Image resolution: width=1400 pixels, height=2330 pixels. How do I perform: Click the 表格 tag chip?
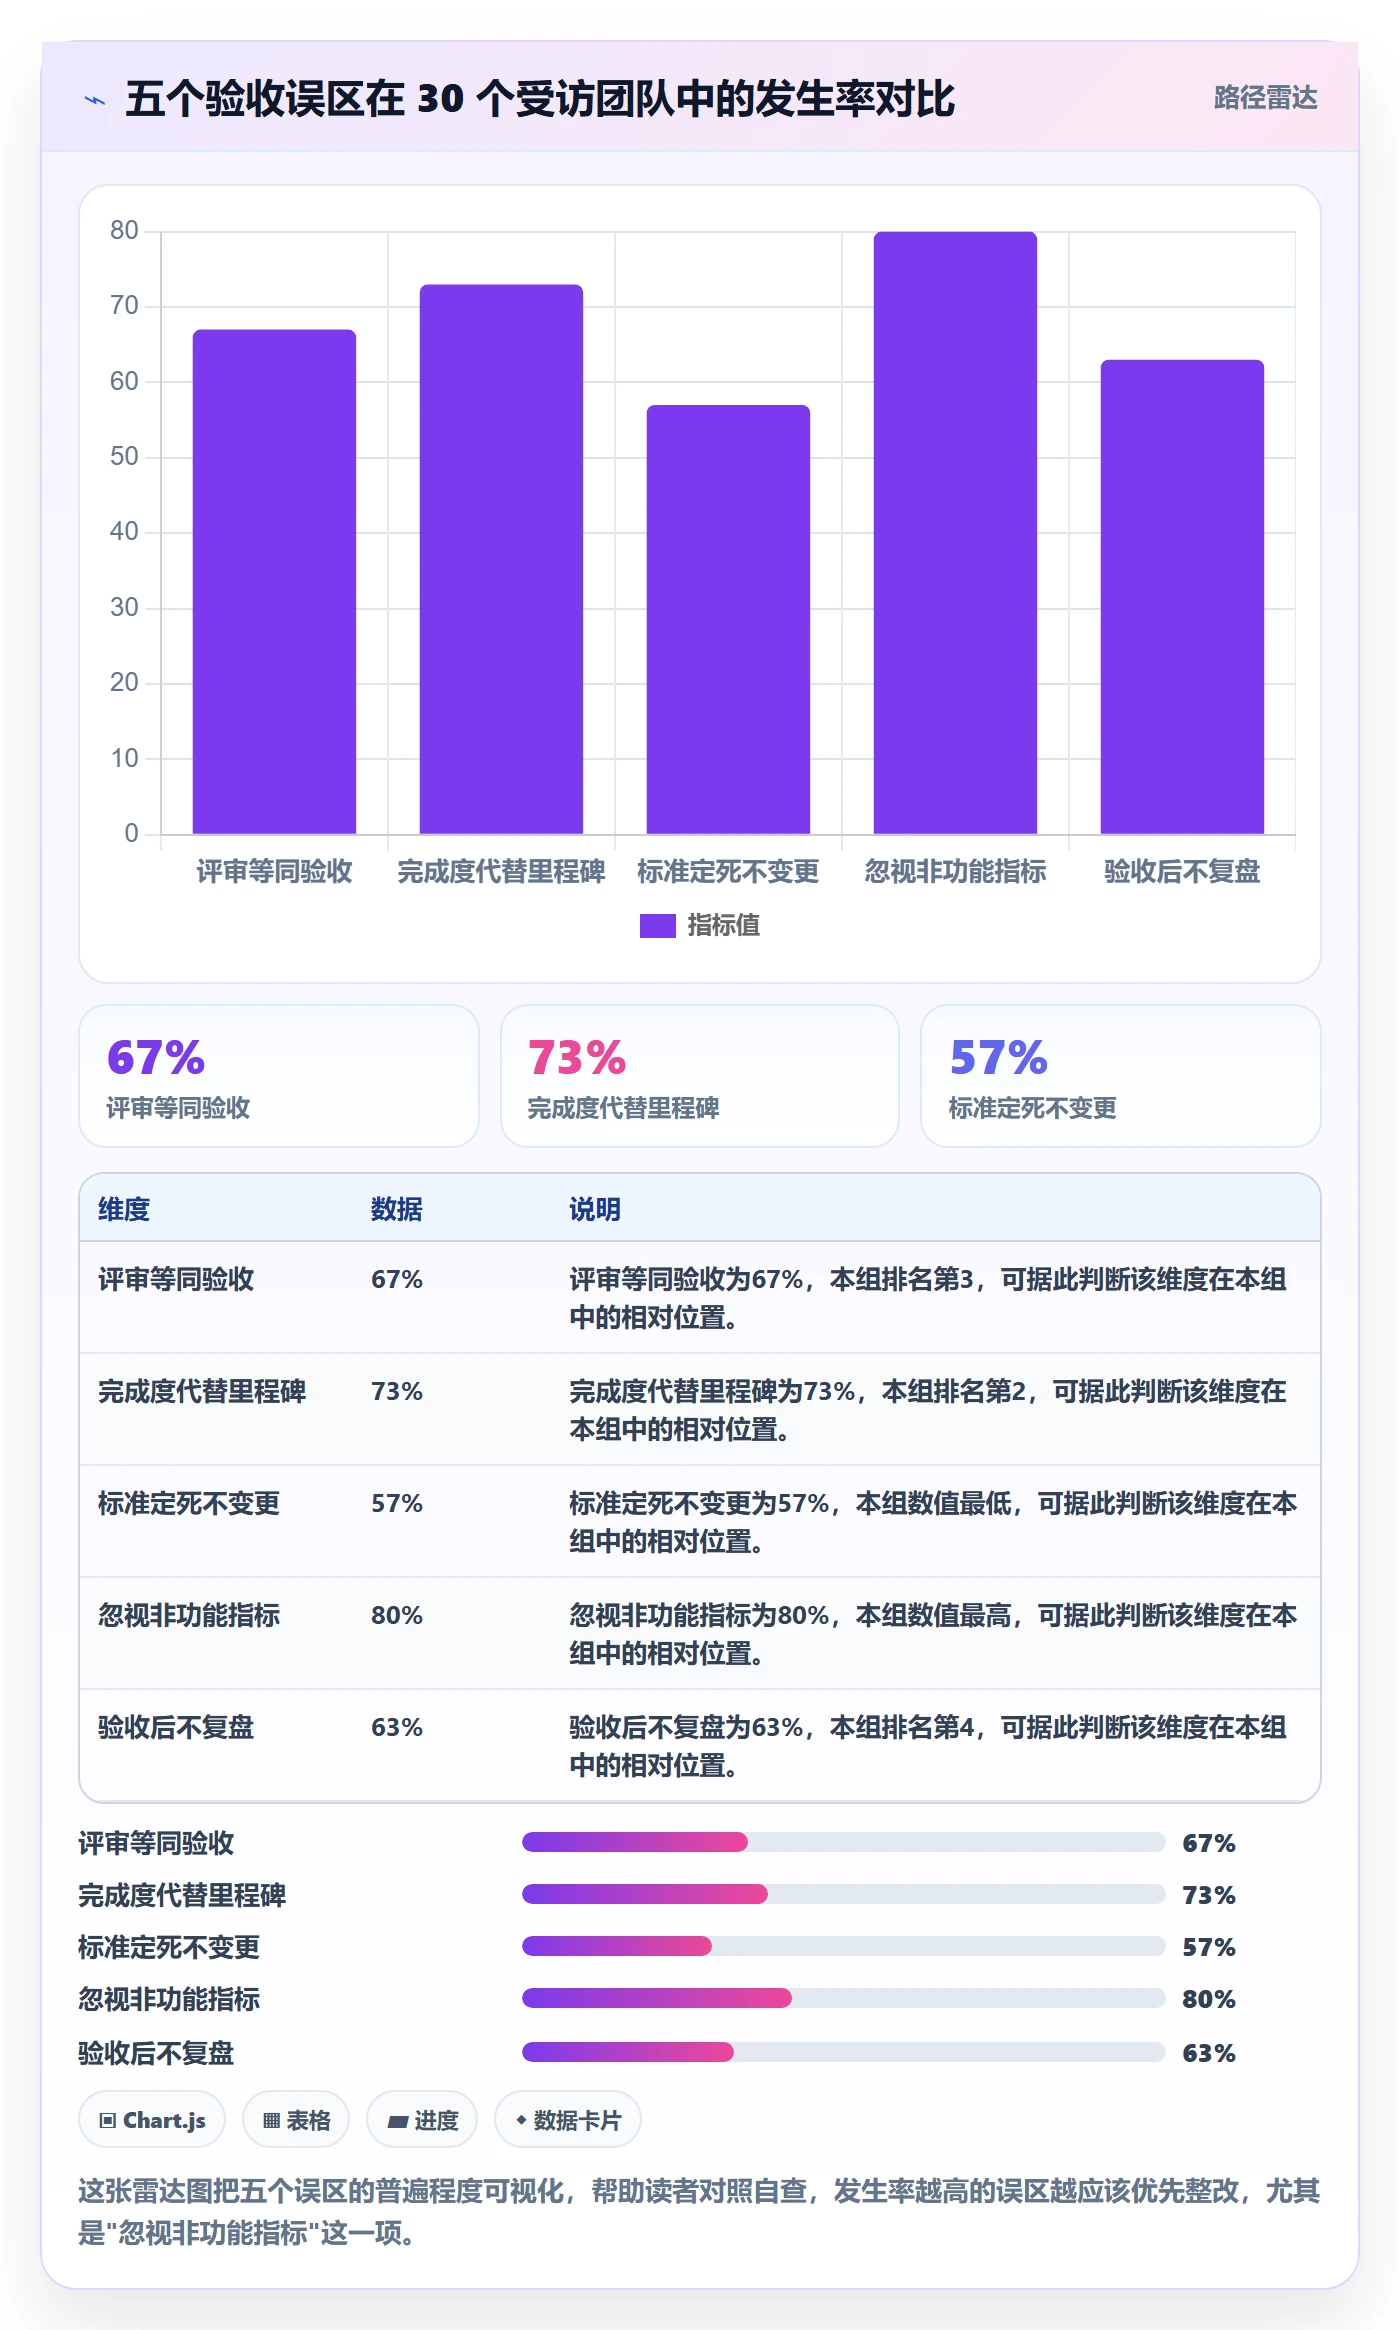tap(296, 2120)
